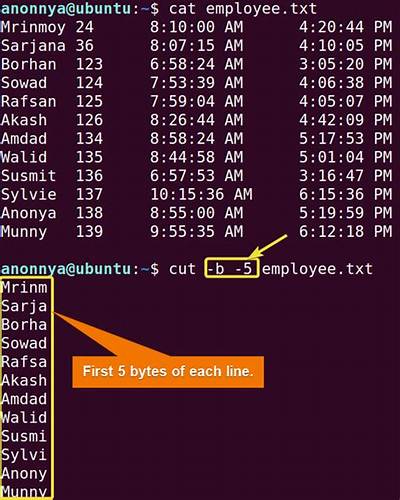Select 'Anonya' in the file listing
This screenshot has width=400, height=500.
28,213
